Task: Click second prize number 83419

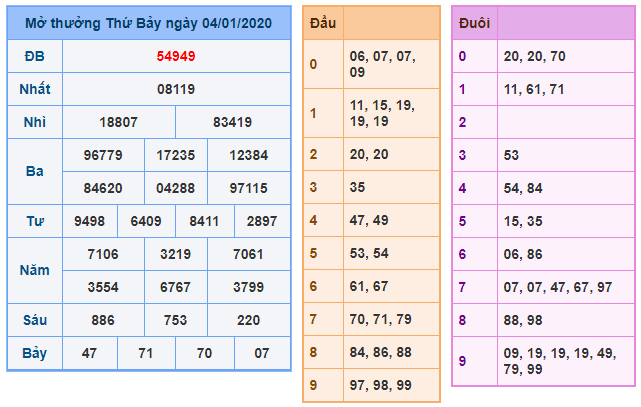Action: pyautogui.click(x=233, y=122)
